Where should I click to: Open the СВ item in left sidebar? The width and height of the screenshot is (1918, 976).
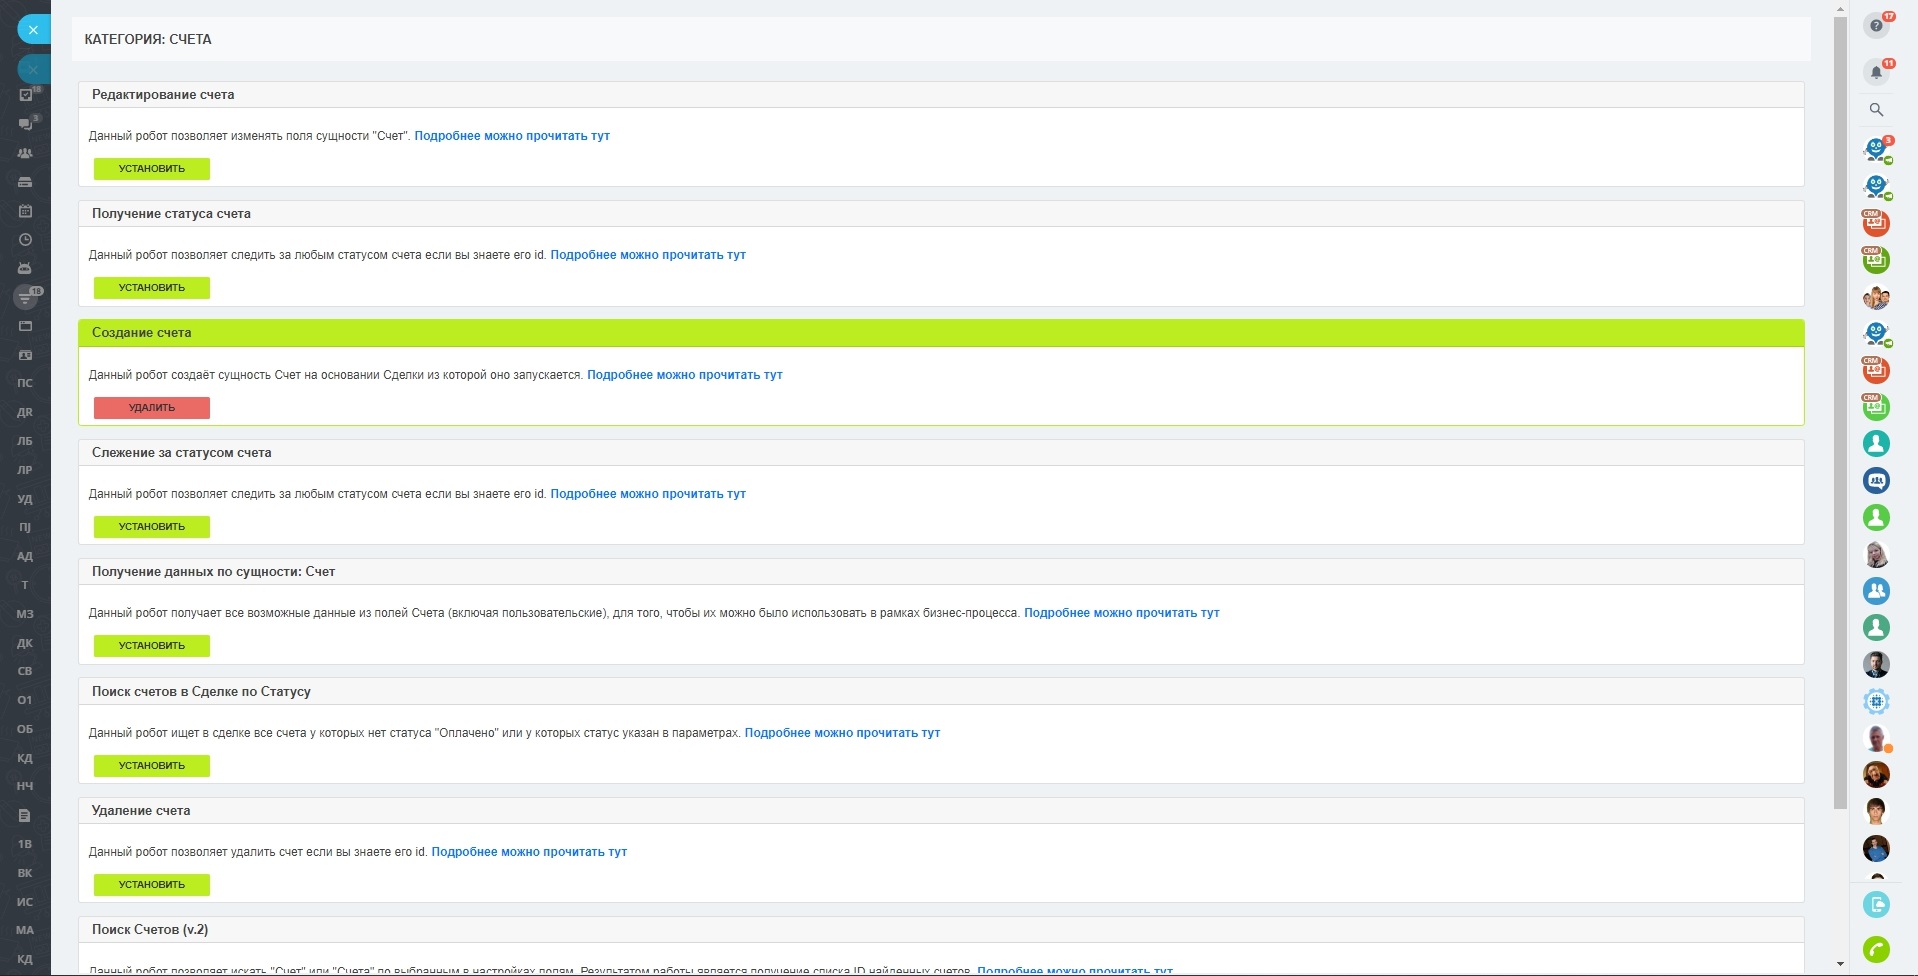[25, 671]
